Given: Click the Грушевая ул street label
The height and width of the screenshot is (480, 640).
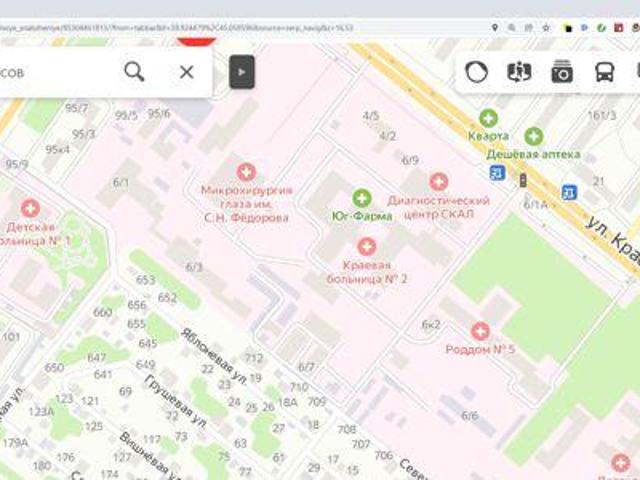Looking at the screenshot, I should (x=175, y=401).
